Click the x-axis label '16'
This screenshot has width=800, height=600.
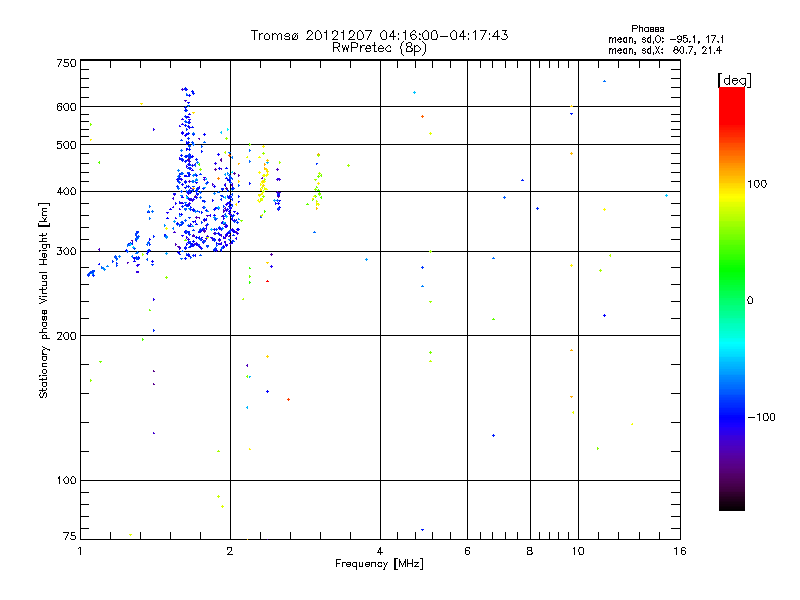(x=680, y=551)
